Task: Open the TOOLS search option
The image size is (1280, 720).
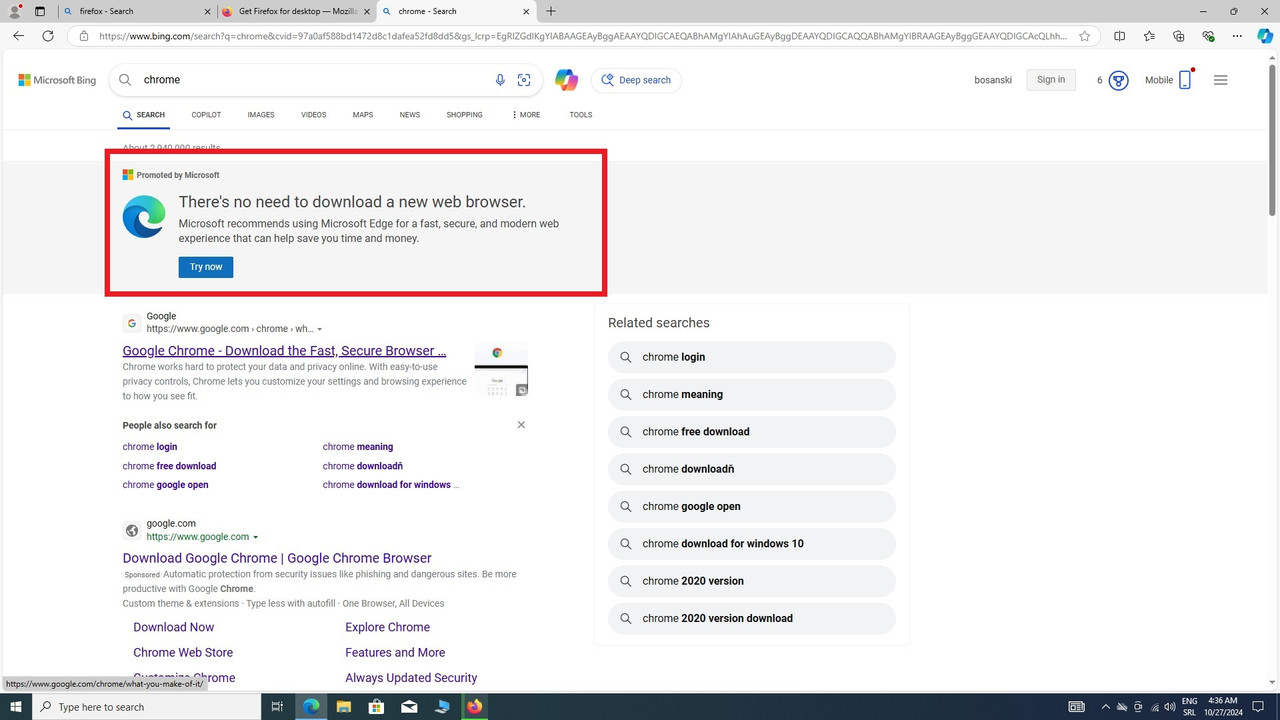Action: click(x=581, y=115)
